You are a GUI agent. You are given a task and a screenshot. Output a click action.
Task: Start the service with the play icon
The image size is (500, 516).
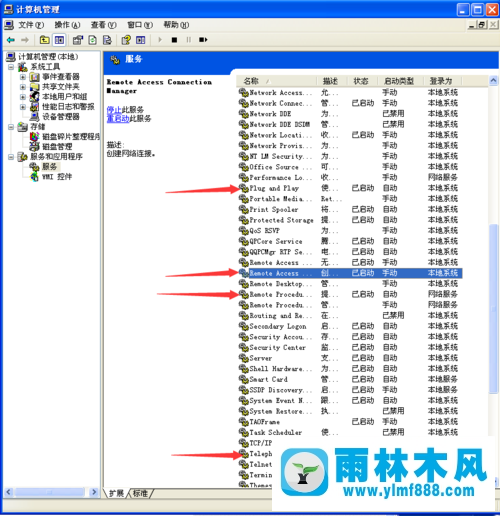tap(160, 40)
